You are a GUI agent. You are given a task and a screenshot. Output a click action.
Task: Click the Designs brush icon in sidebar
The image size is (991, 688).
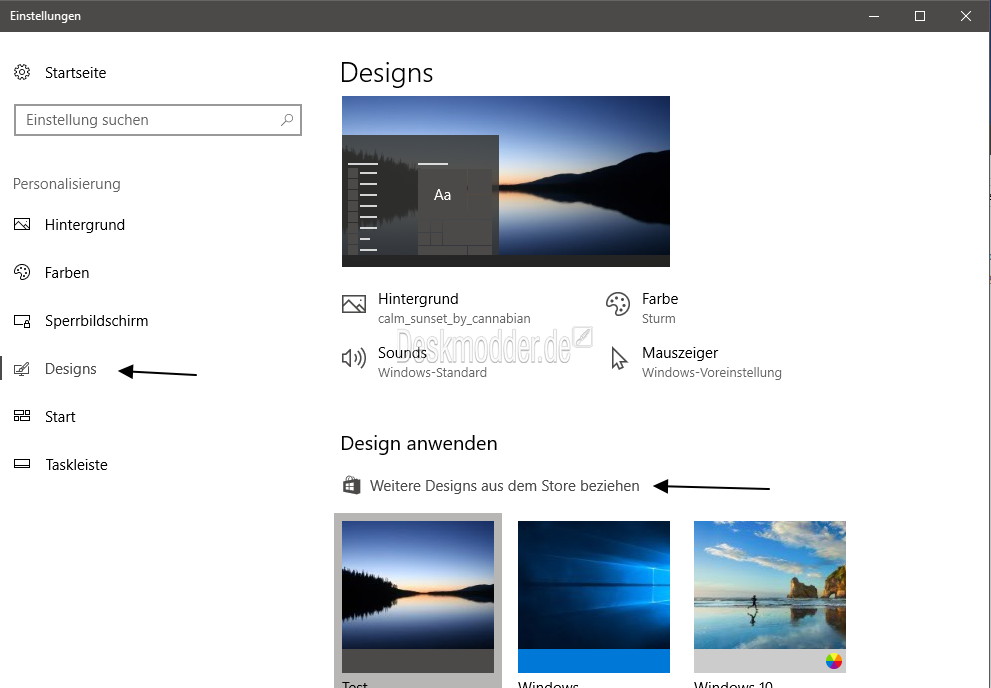pyautogui.click(x=22, y=368)
